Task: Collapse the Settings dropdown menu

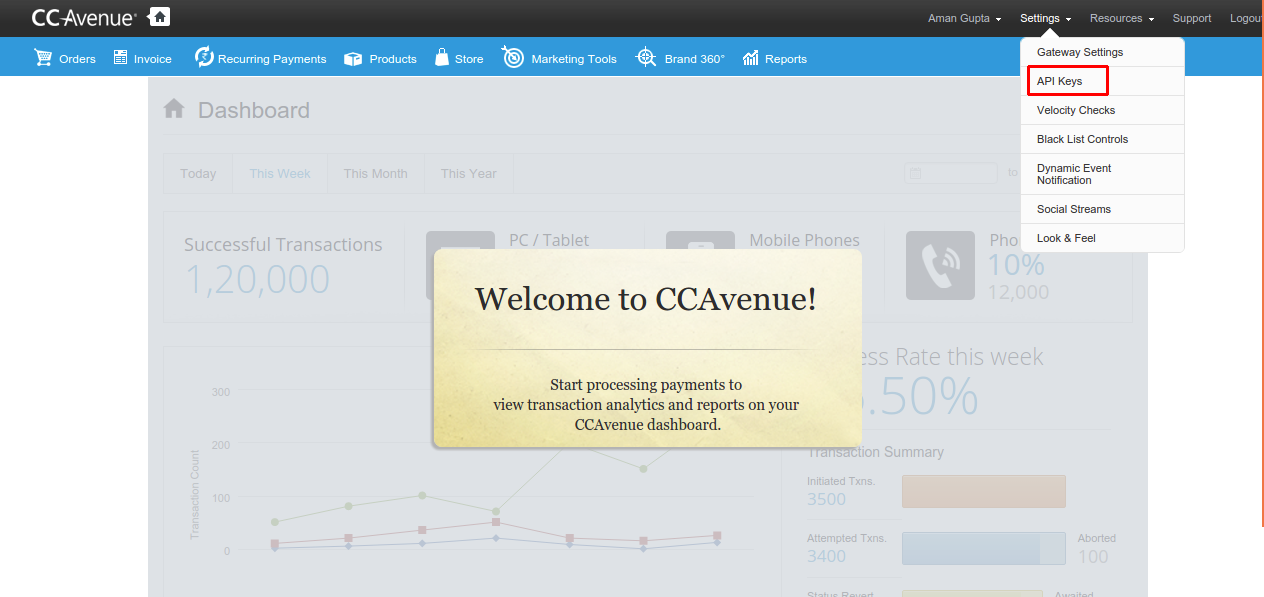Action: pyautogui.click(x=1045, y=18)
